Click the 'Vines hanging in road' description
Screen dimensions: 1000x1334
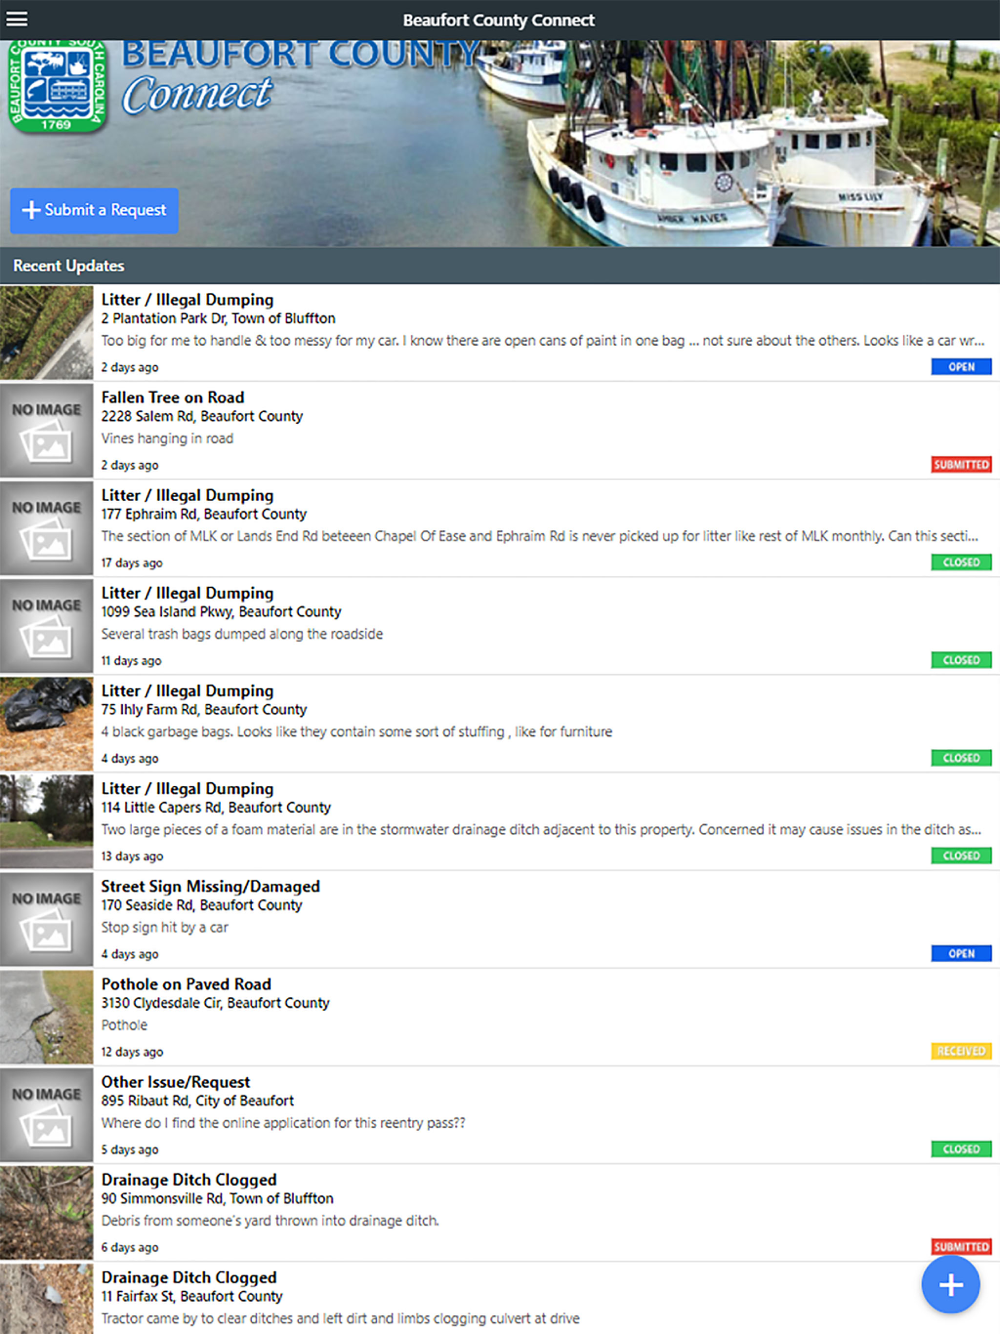[167, 438]
